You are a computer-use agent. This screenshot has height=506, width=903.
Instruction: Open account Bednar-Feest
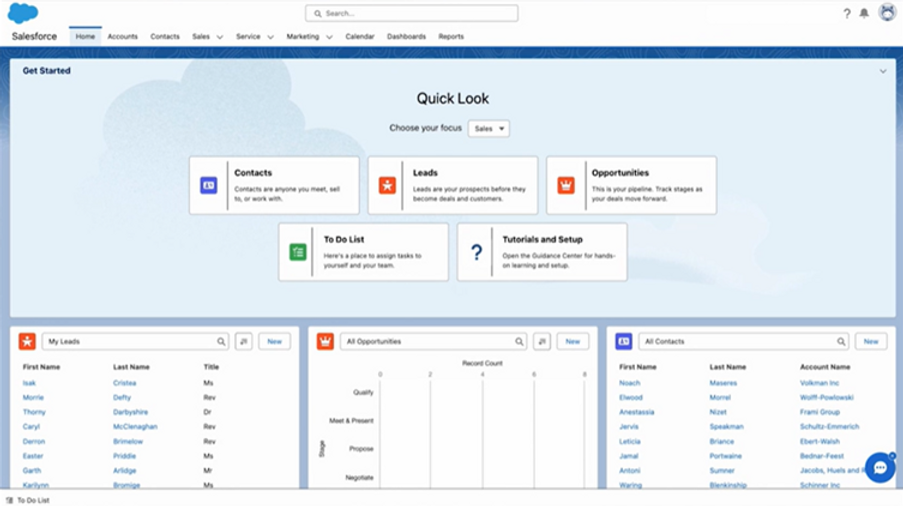point(822,456)
